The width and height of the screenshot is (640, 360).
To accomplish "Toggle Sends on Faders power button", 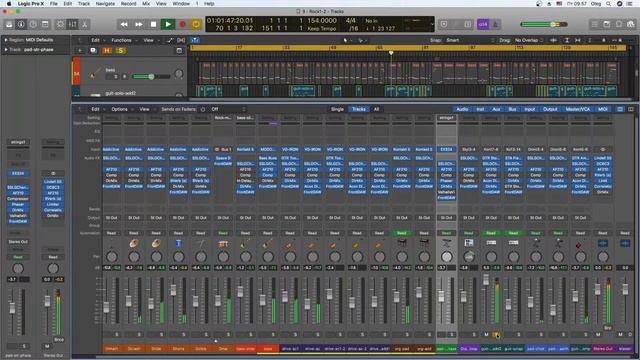I will pos(202,109).
